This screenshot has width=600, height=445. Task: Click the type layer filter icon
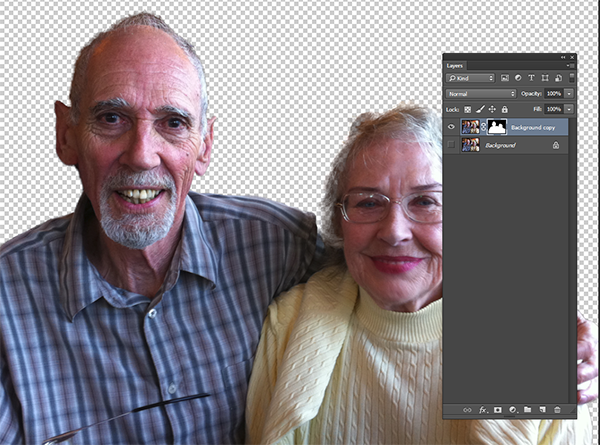coord(530,78)
